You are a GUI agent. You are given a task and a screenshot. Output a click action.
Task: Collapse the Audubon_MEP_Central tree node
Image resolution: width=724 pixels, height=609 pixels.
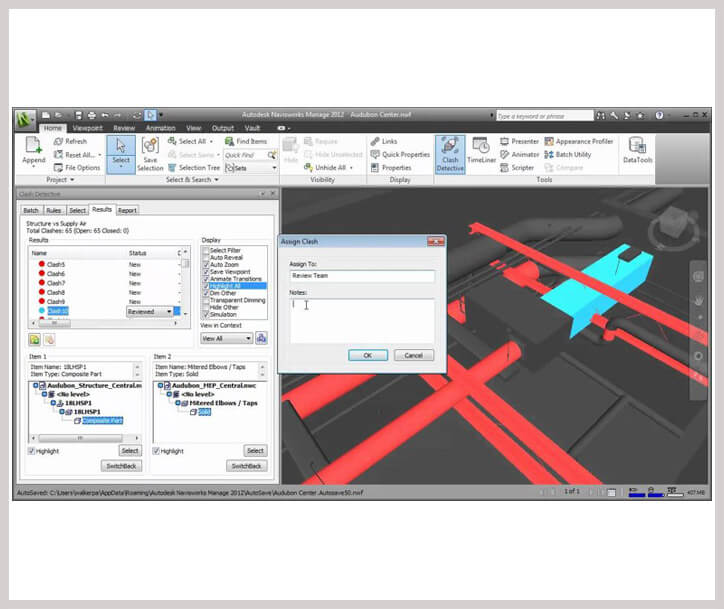[160, 385]
